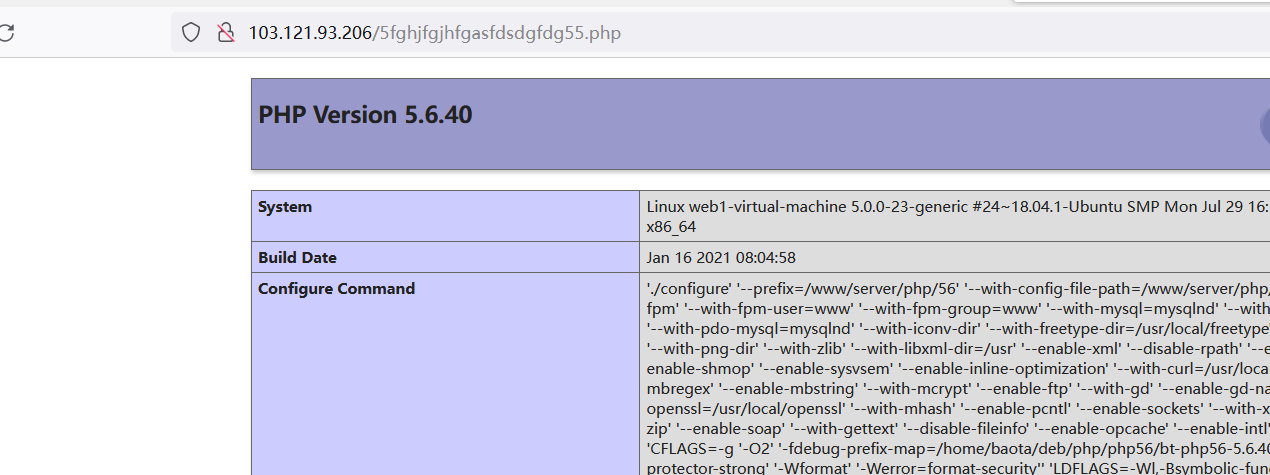This screenshot has width=1270, height=475.
Task: Select the "x86_64" architecture text
Action: (671, 227)
